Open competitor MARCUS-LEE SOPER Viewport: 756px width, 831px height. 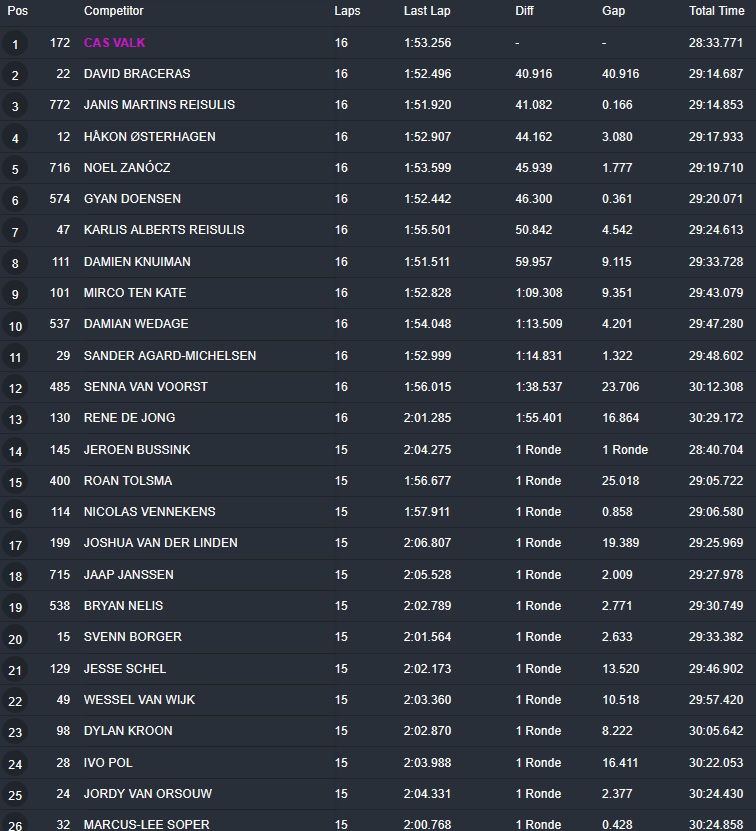[148, 824]
